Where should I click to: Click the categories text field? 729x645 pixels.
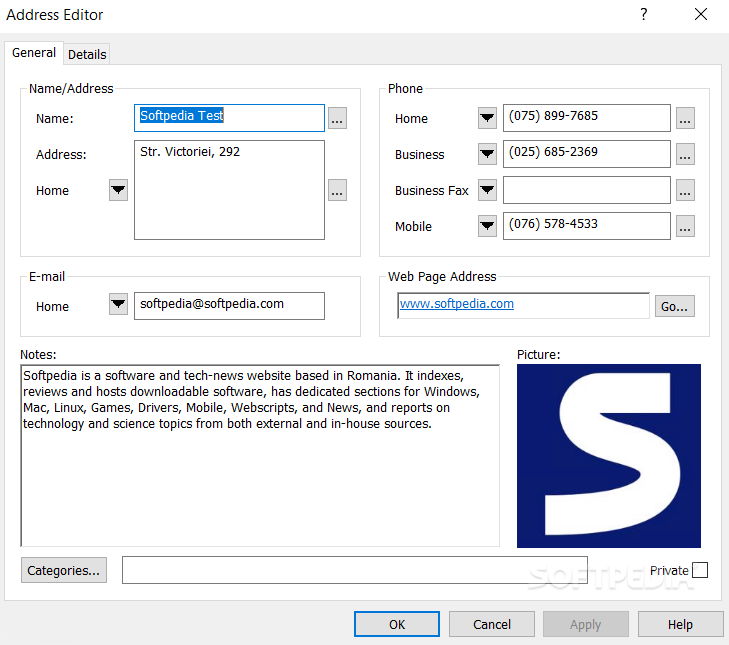(x=355, y=570)
